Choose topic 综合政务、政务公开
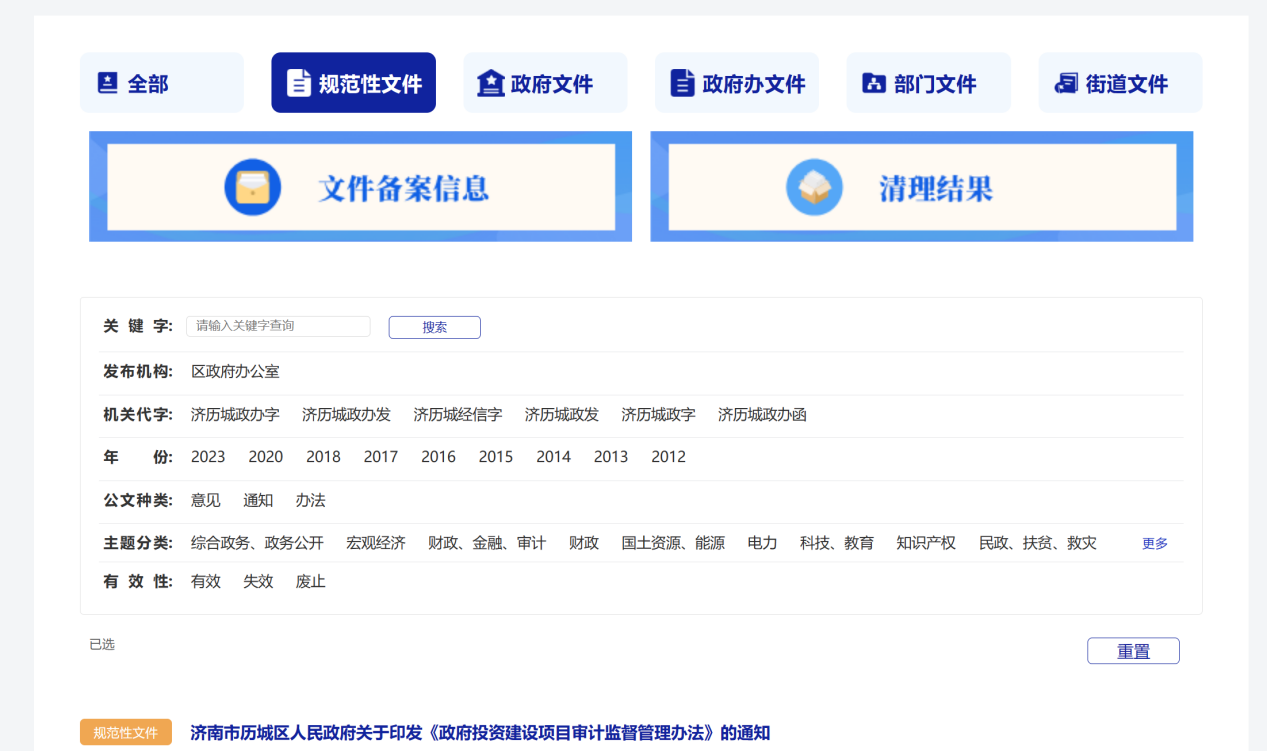 click(258, 543)
